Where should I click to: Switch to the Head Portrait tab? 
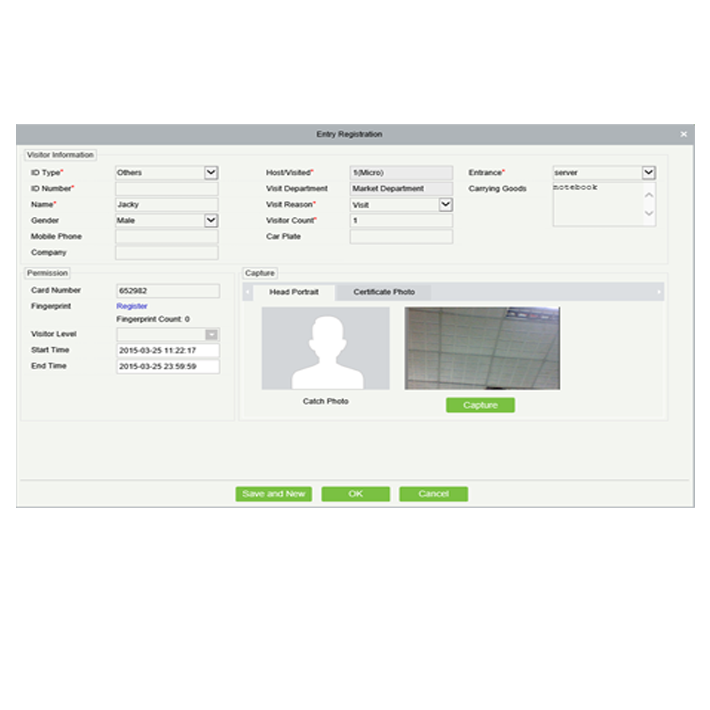pos(294,292)
